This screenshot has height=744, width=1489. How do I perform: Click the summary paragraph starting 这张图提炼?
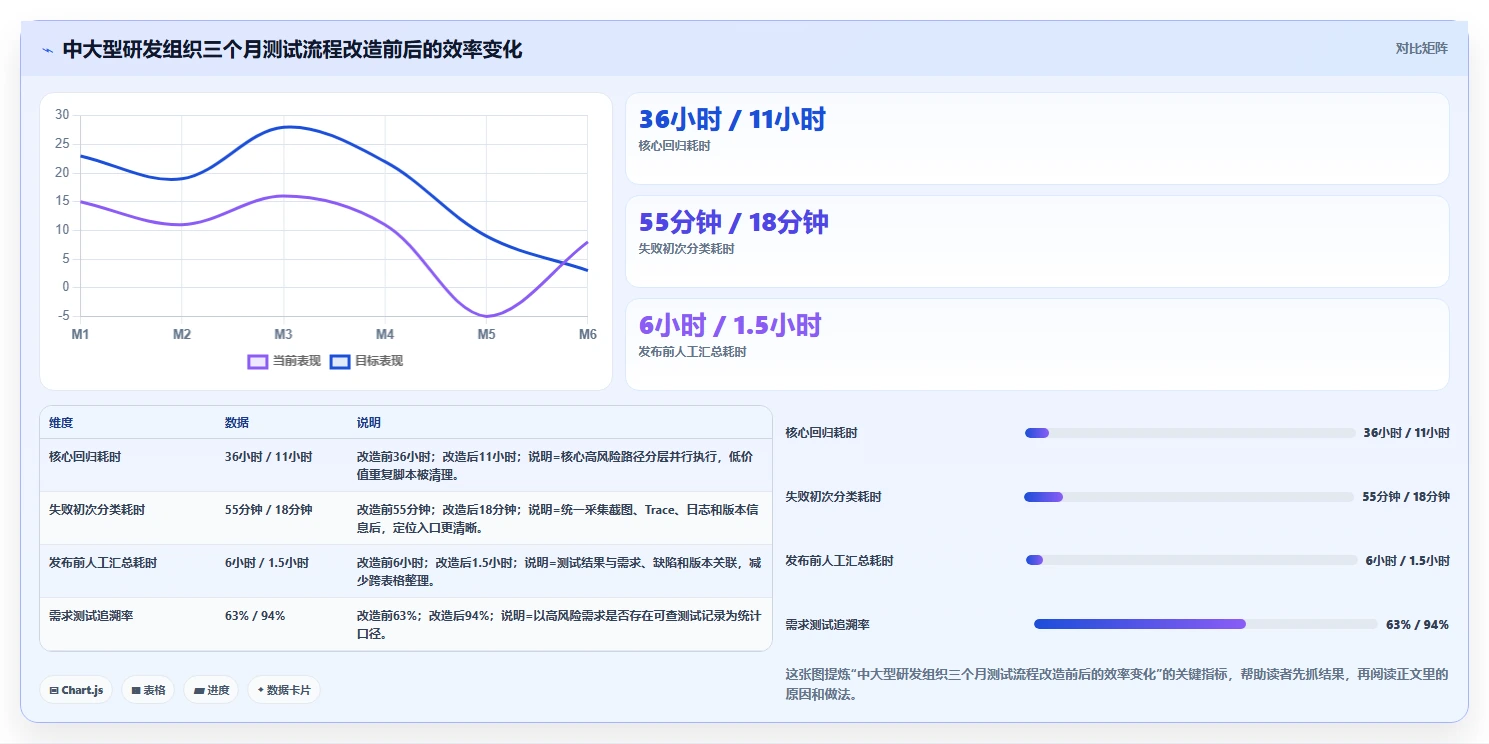coord(1117,684)
